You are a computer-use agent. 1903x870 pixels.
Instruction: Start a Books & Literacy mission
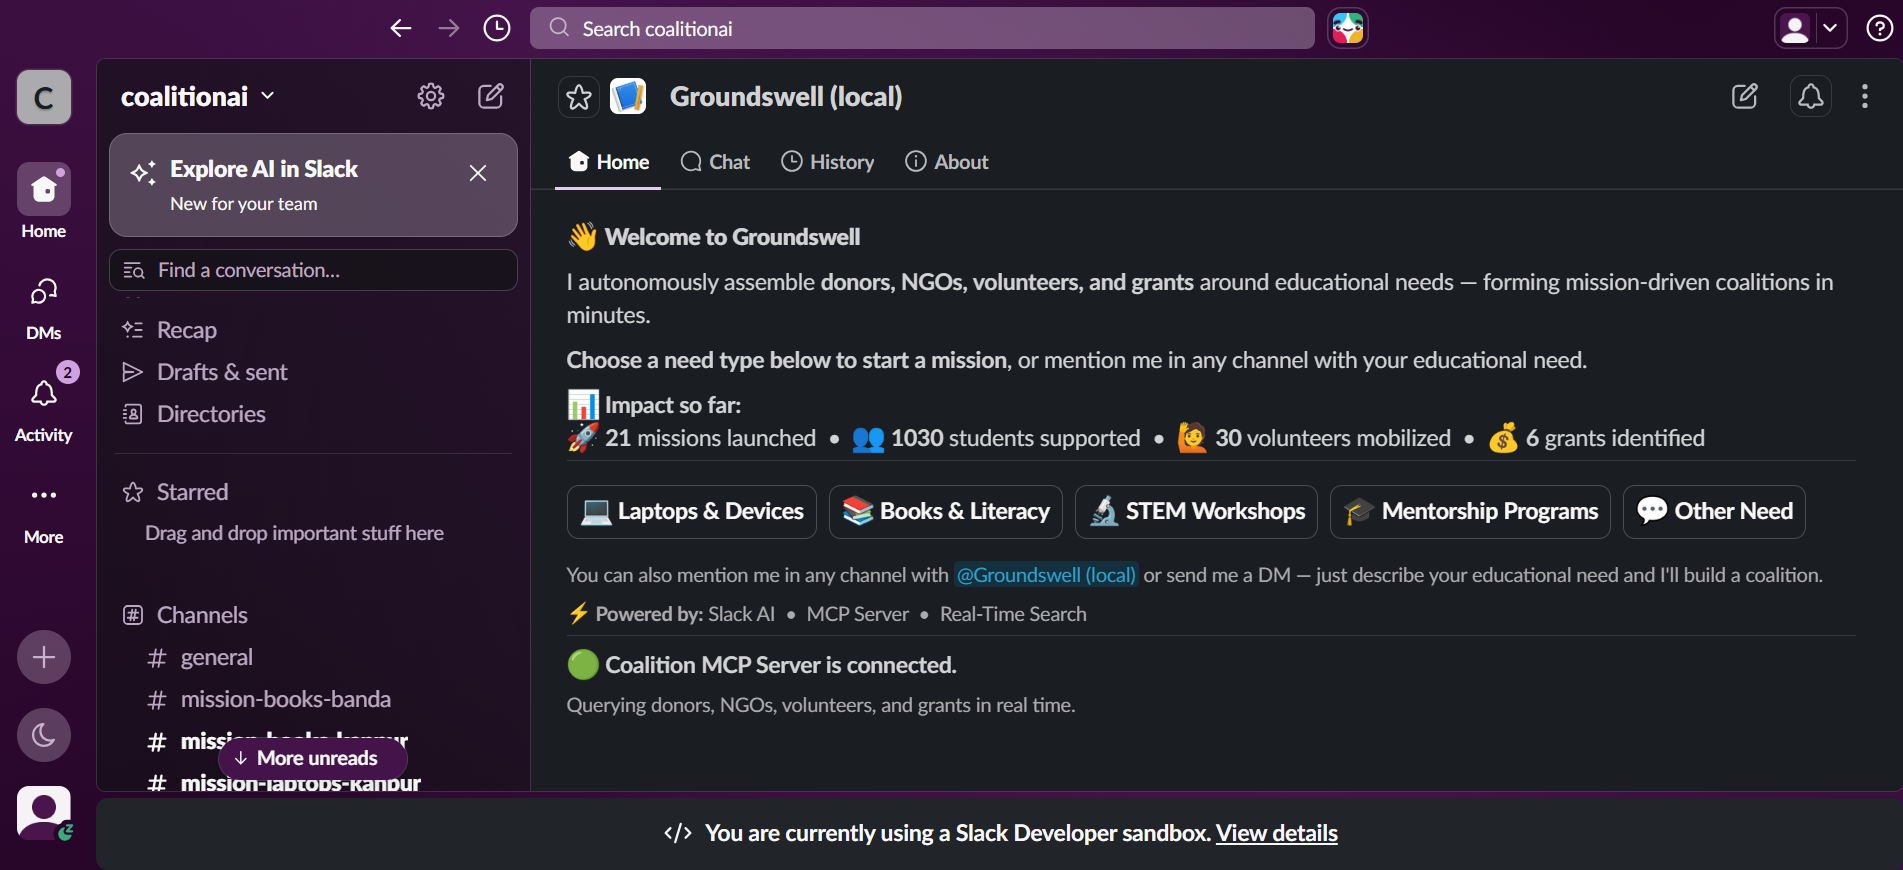tap(946, 512)
